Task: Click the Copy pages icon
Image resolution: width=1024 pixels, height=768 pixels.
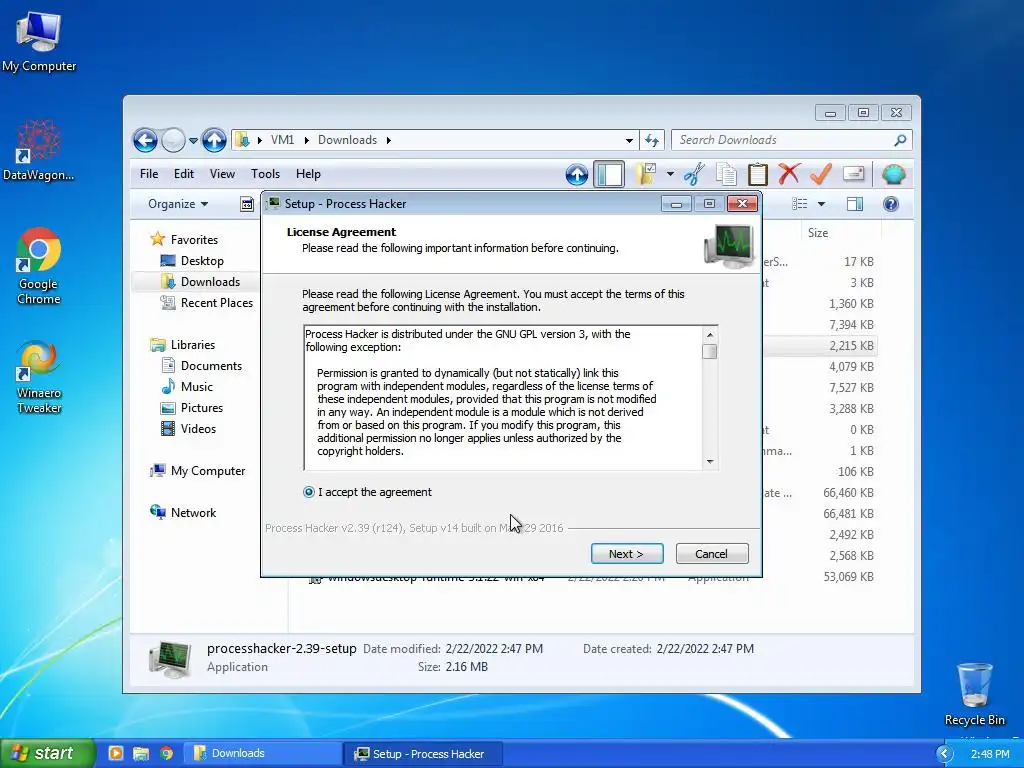Action: click(x=726, y=174)
